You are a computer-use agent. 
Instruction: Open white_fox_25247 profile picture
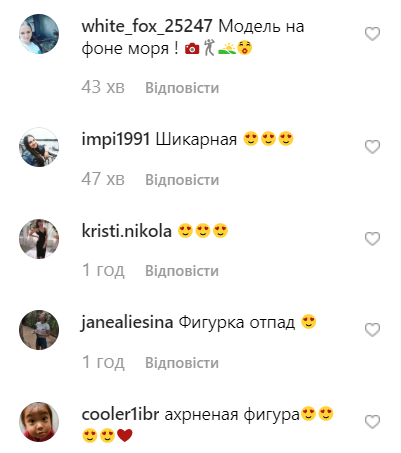coord(39,34)
